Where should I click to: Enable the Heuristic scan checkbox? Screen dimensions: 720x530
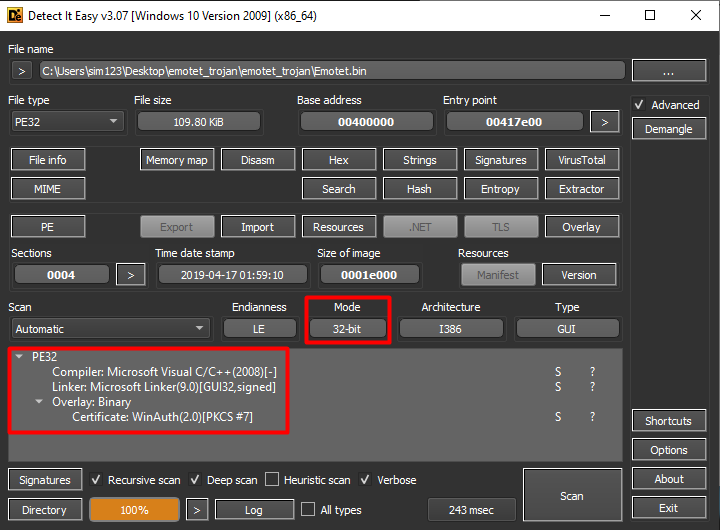pos(274,480)
